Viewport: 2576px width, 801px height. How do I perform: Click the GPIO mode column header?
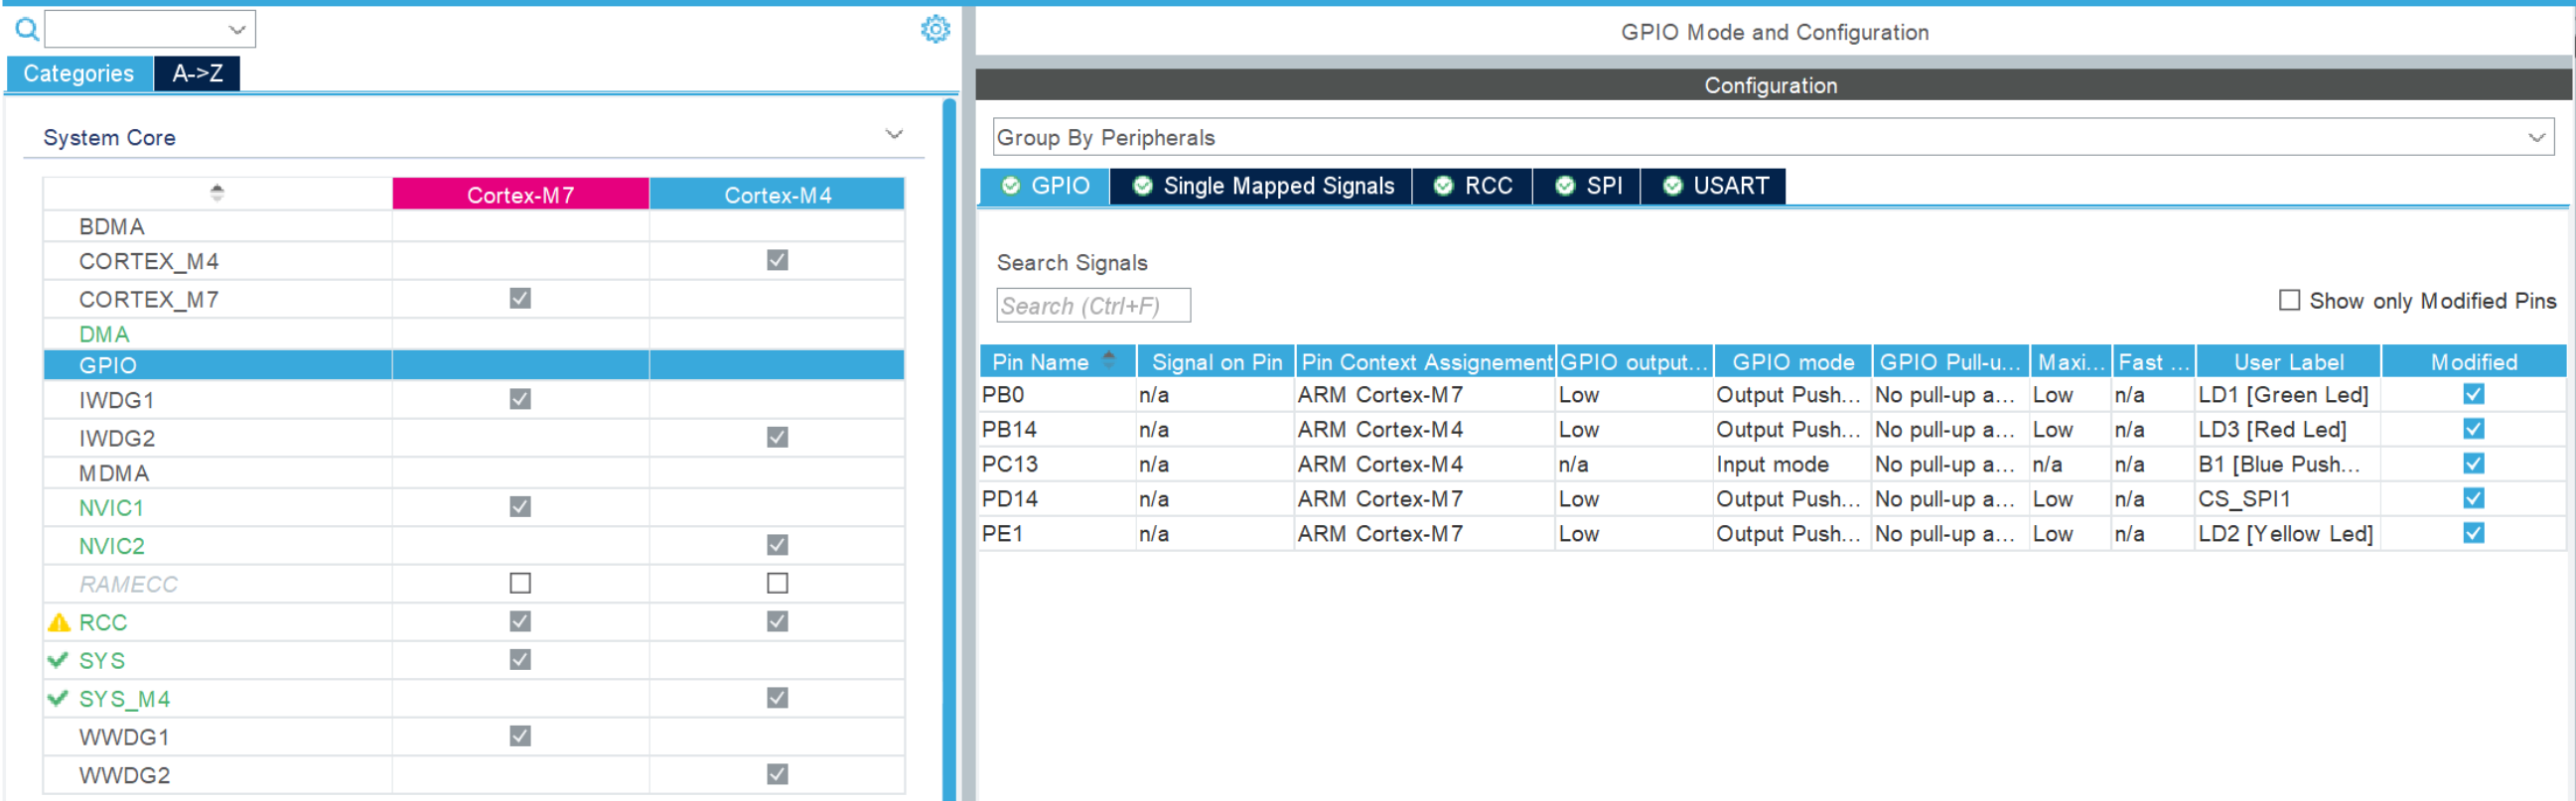1792,362
